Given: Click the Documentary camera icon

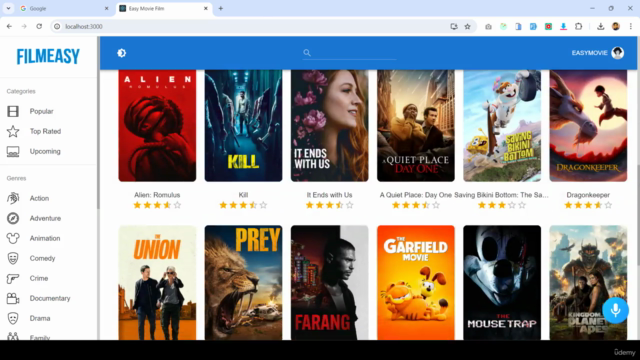Looking at the screenshot, I should coord(13,298).
